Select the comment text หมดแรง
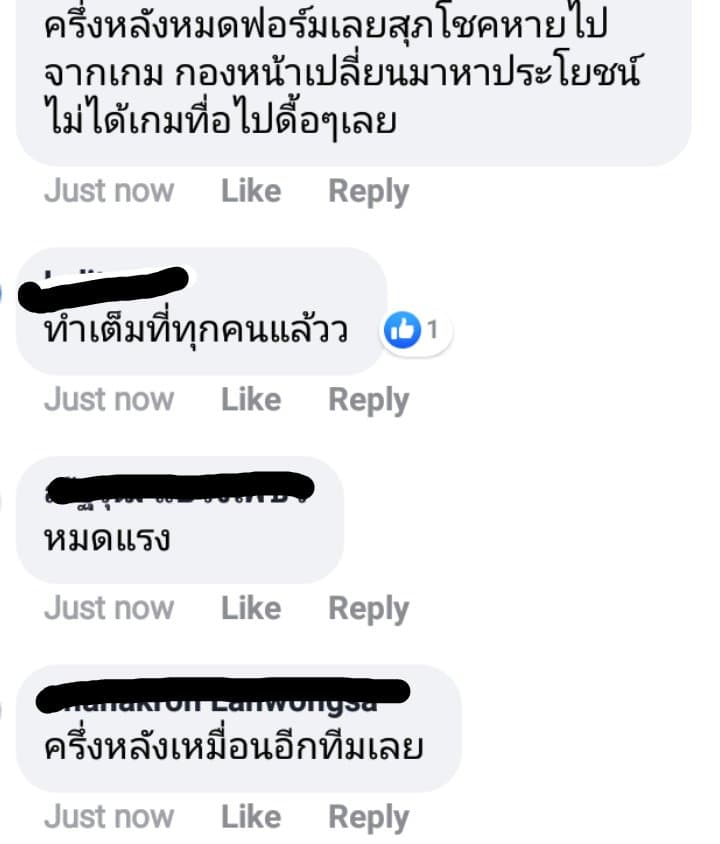 [x=107, y=539]
